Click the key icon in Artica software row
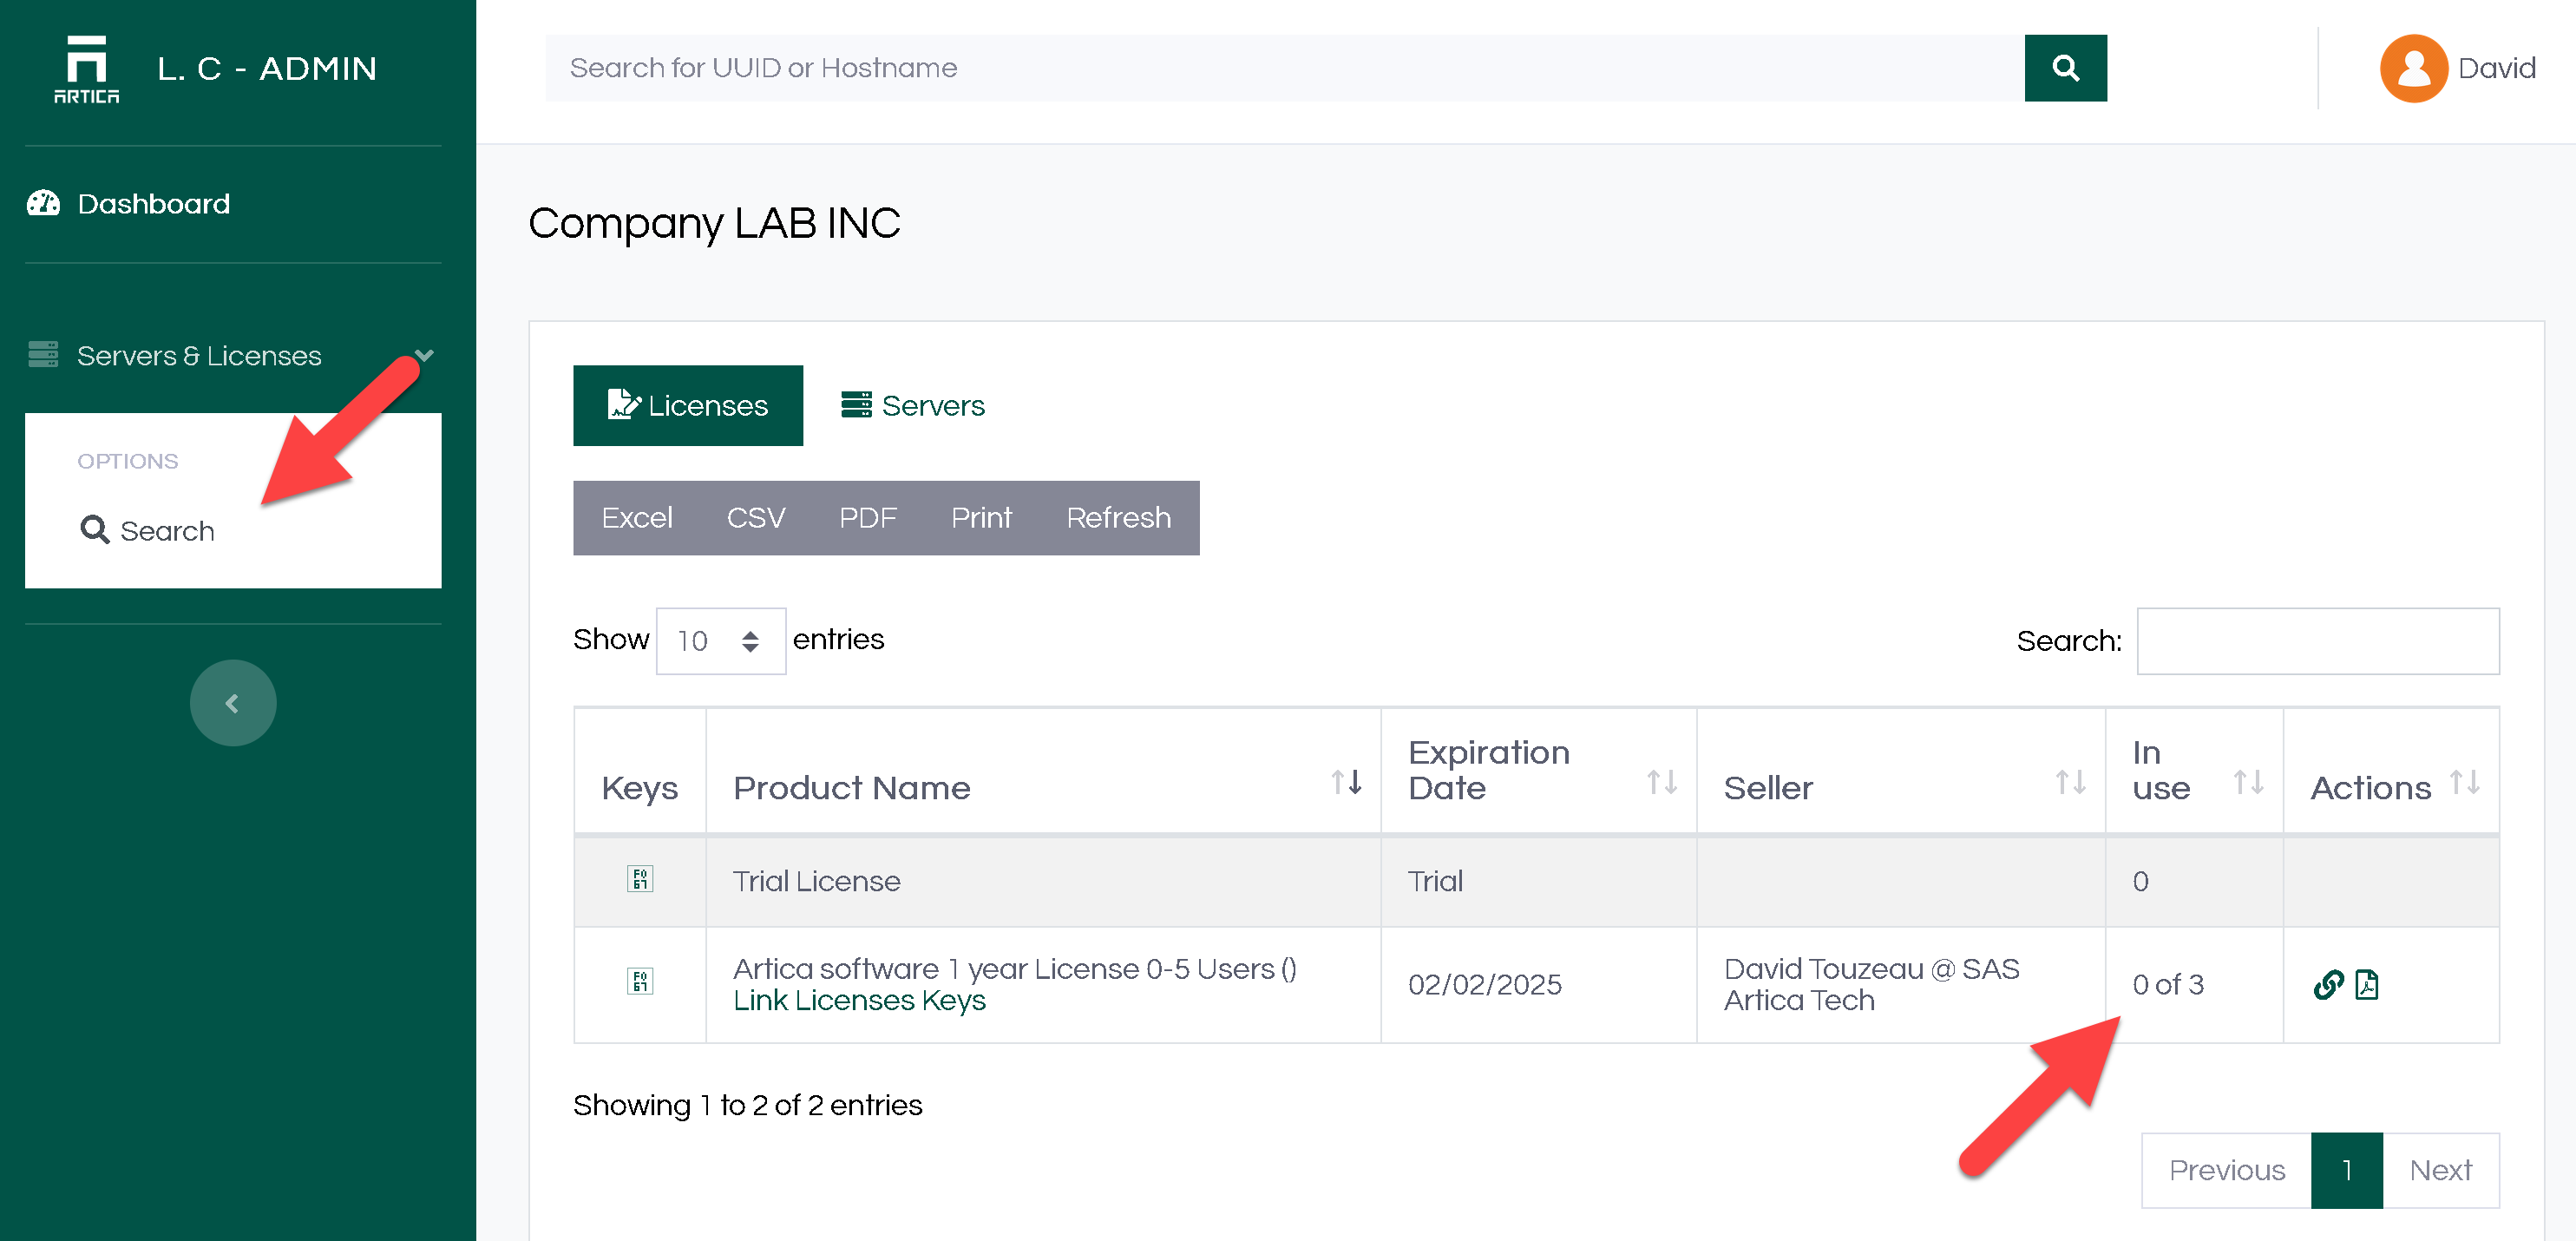 [x=640, y=982]
